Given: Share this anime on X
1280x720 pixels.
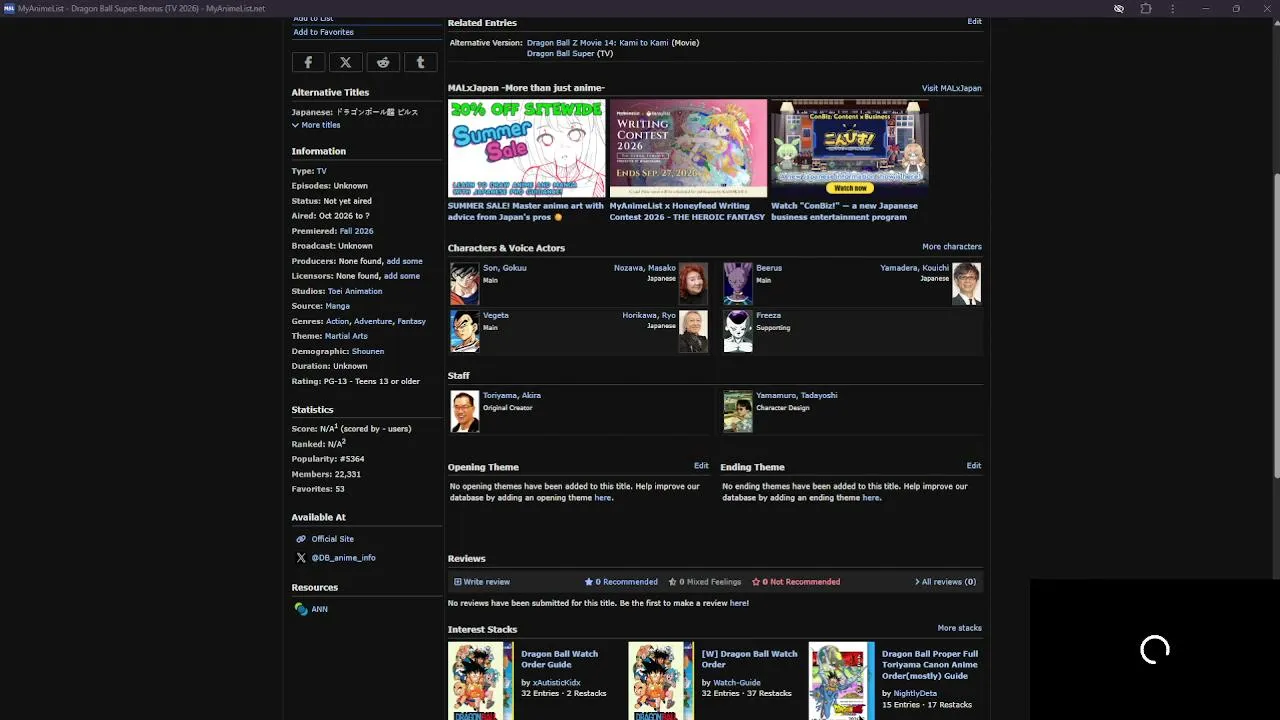Looking at the screenshot, I should coord(345,62).
